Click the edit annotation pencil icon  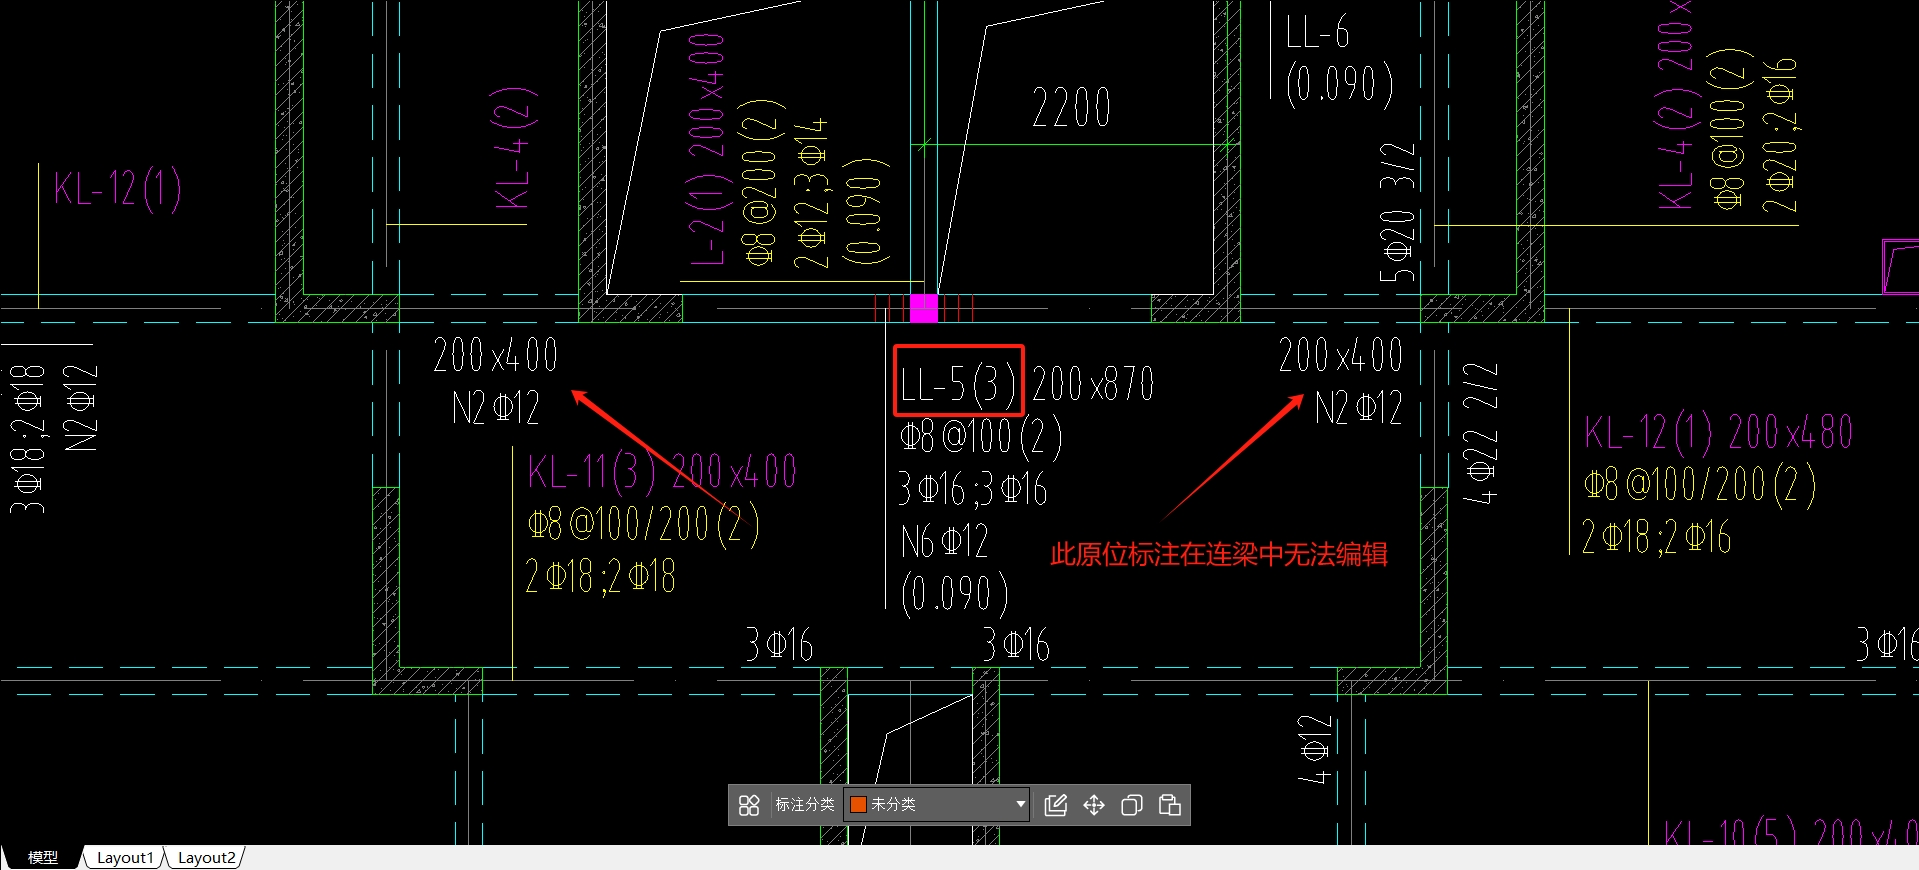coord(1056,805)
